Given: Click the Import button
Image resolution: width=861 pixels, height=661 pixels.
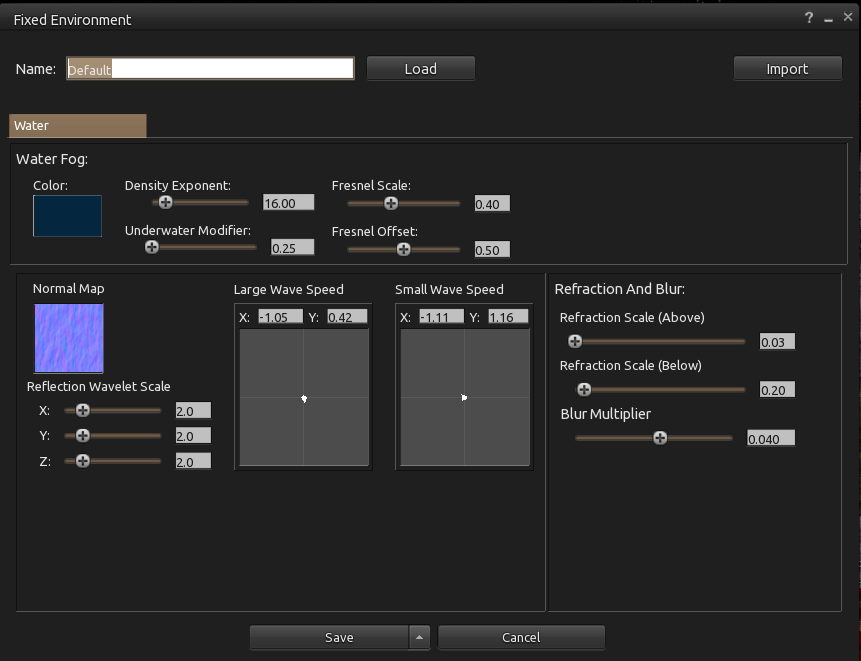Looking at the screenshot, I should click(x=787, y=68).
